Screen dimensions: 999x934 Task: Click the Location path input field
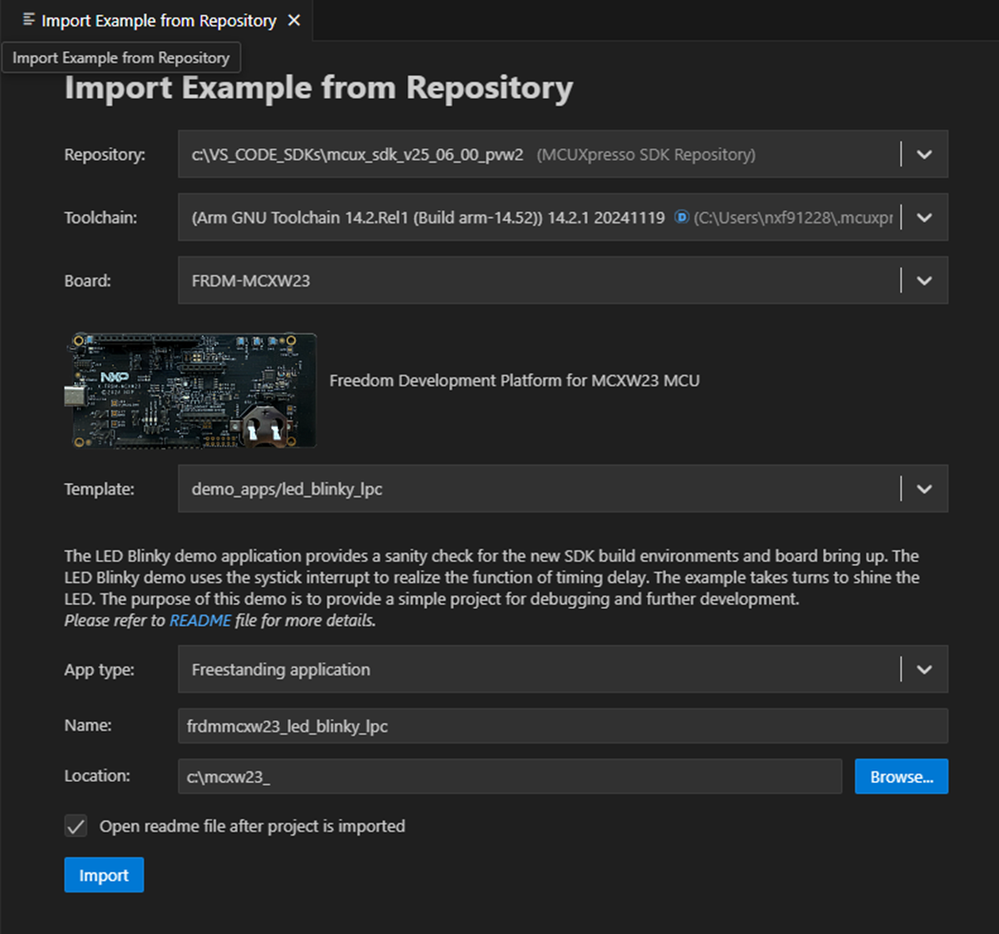(510, 776)
